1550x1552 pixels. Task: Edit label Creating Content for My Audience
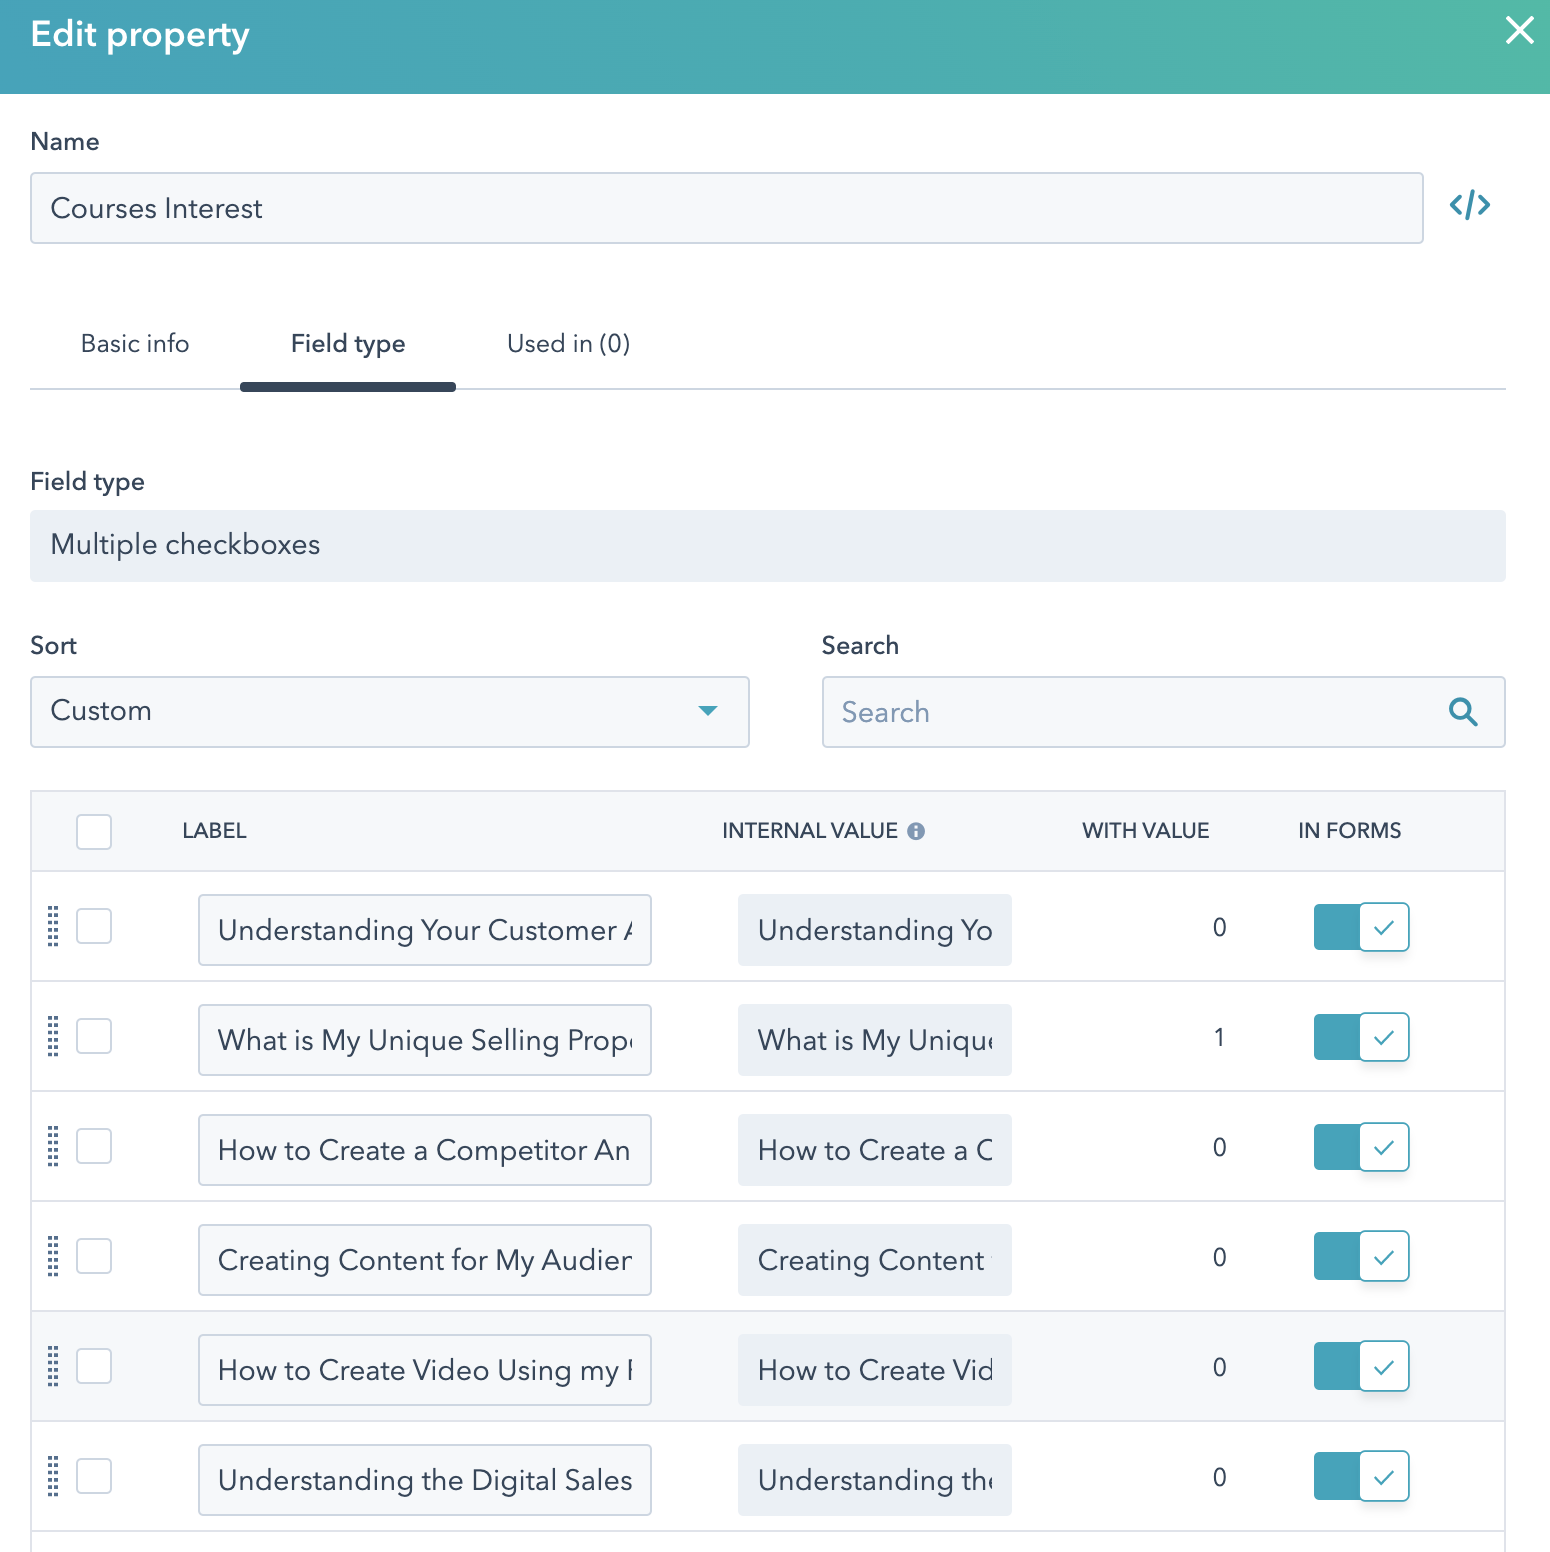pyautogui.click(x=425, y=1260)
